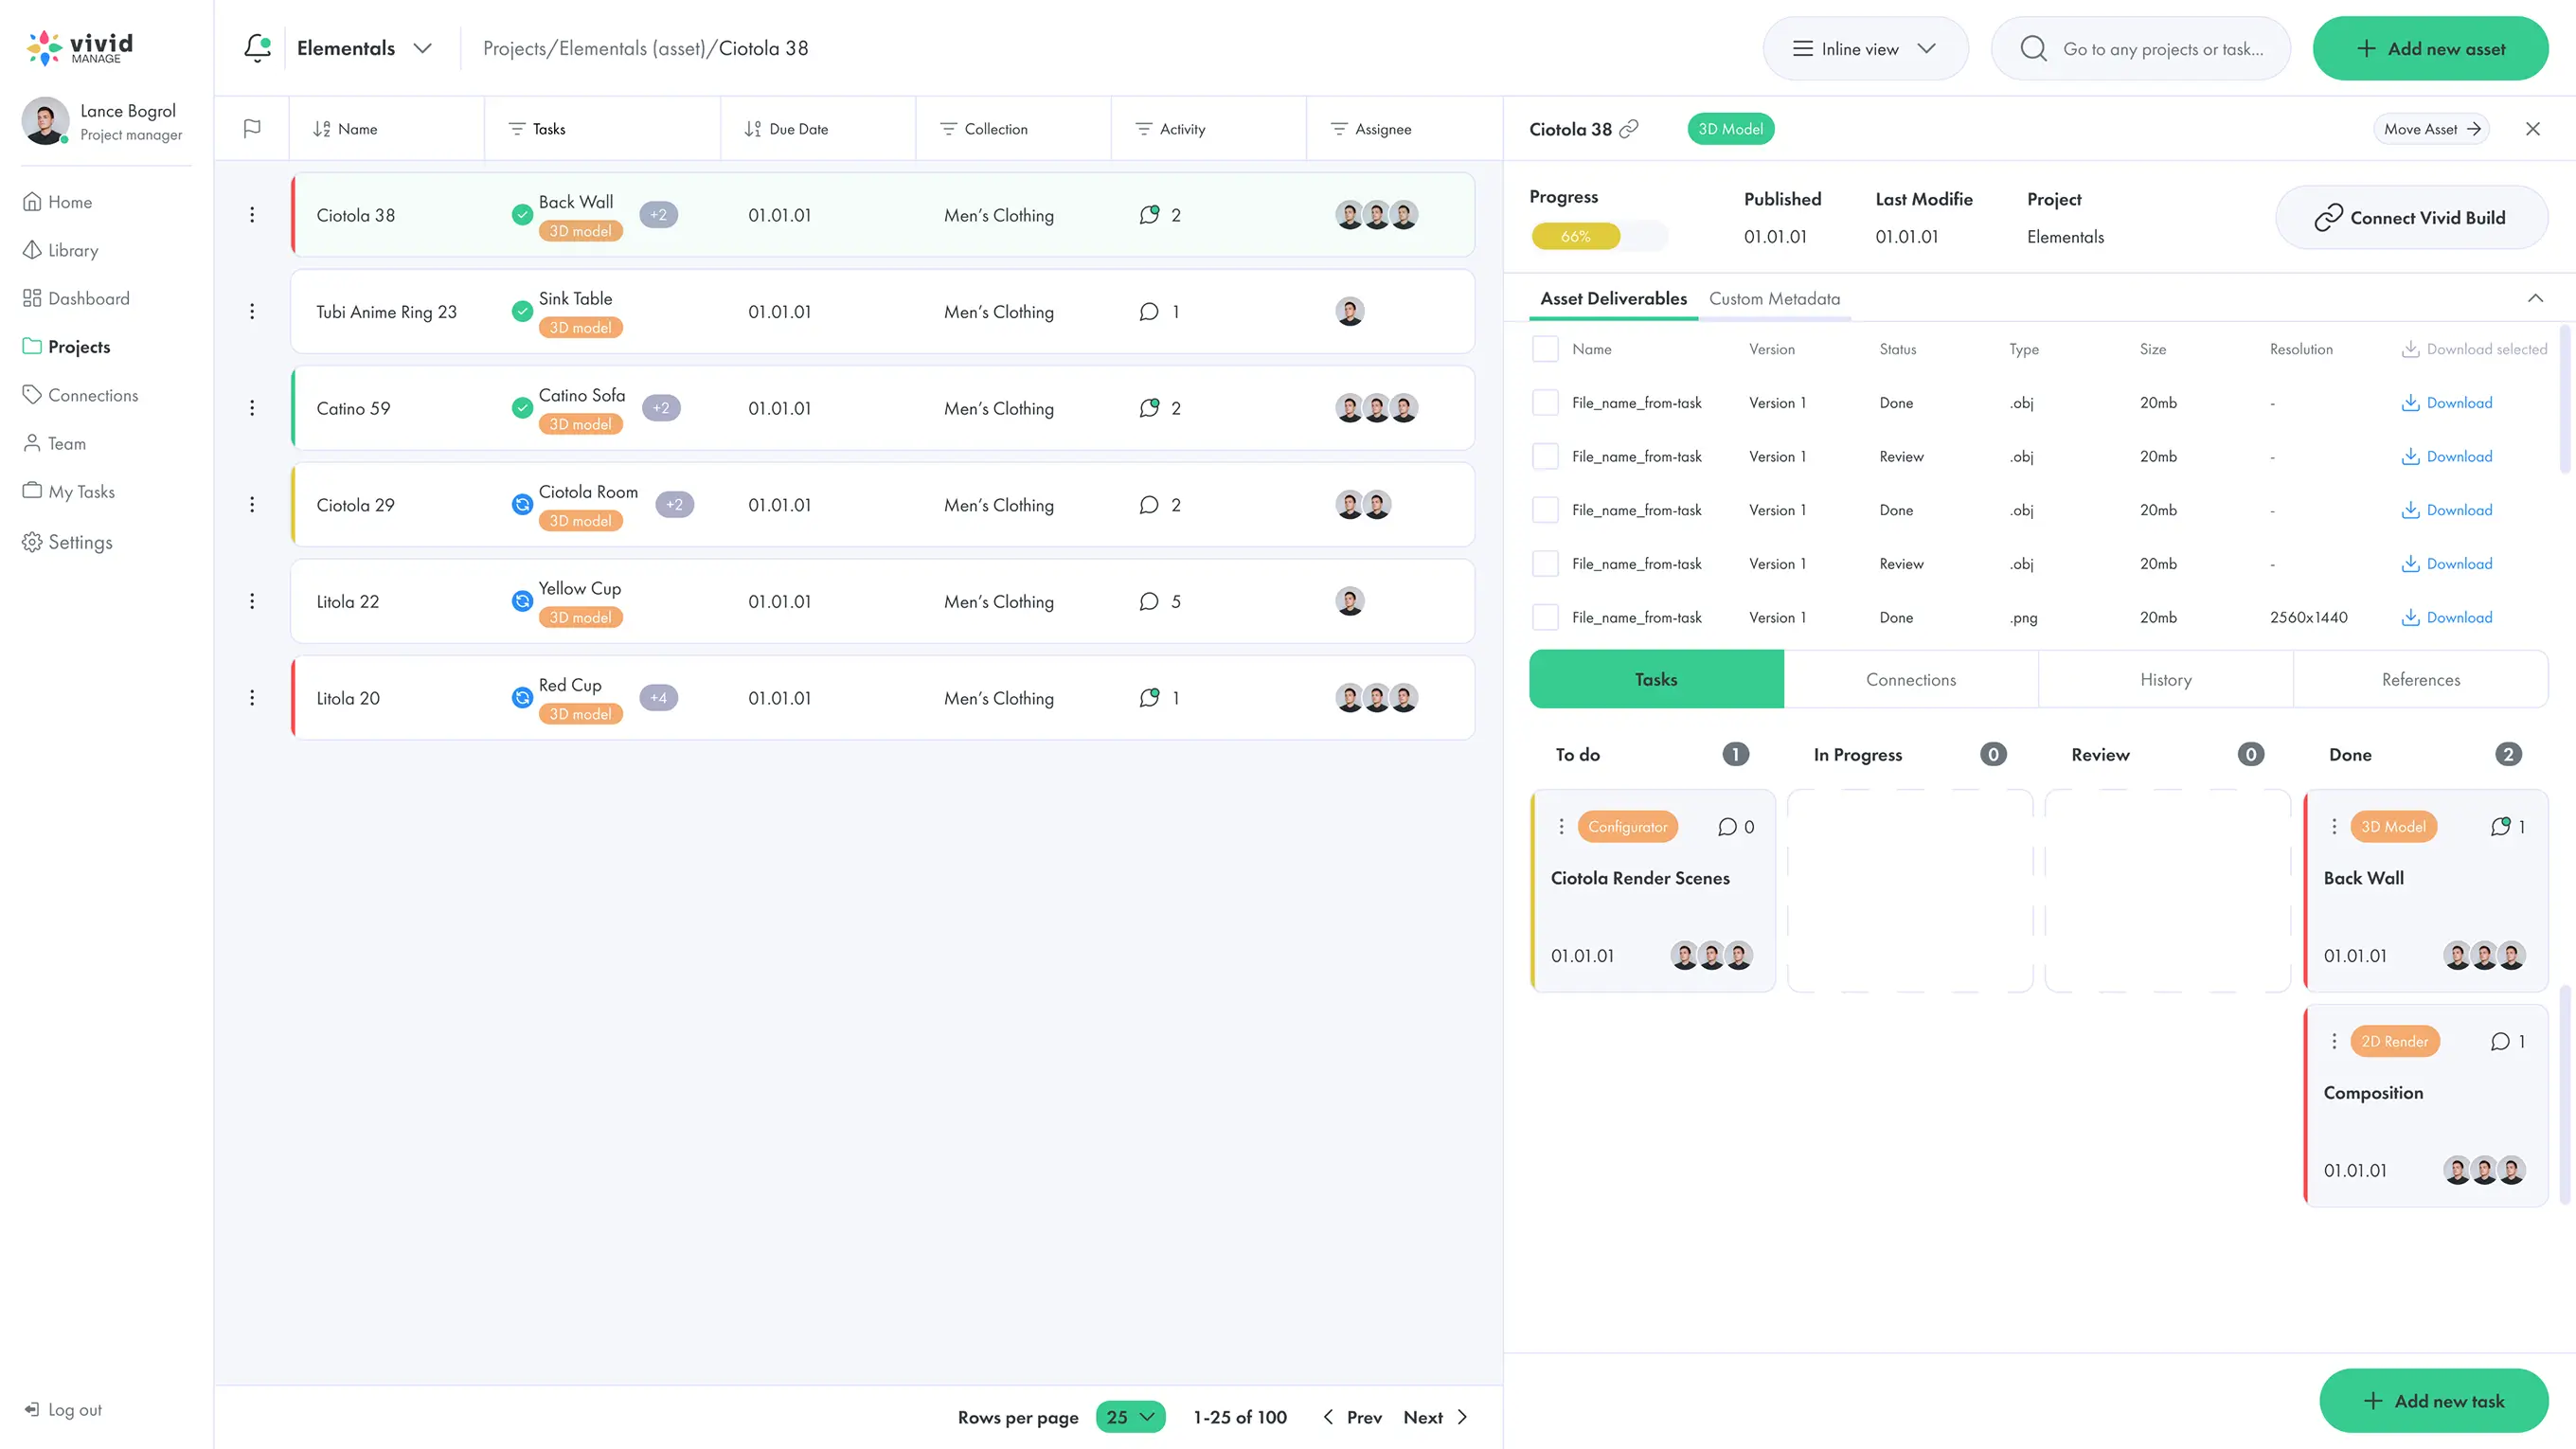
Task: Click Add new task button
Action: [2433, 1400]
